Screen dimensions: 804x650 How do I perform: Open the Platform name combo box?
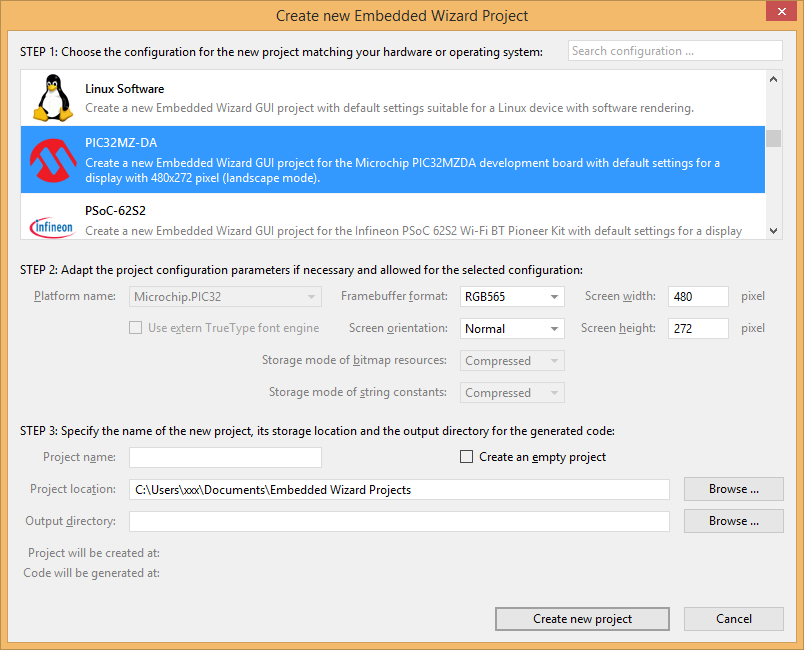point(226,297)
